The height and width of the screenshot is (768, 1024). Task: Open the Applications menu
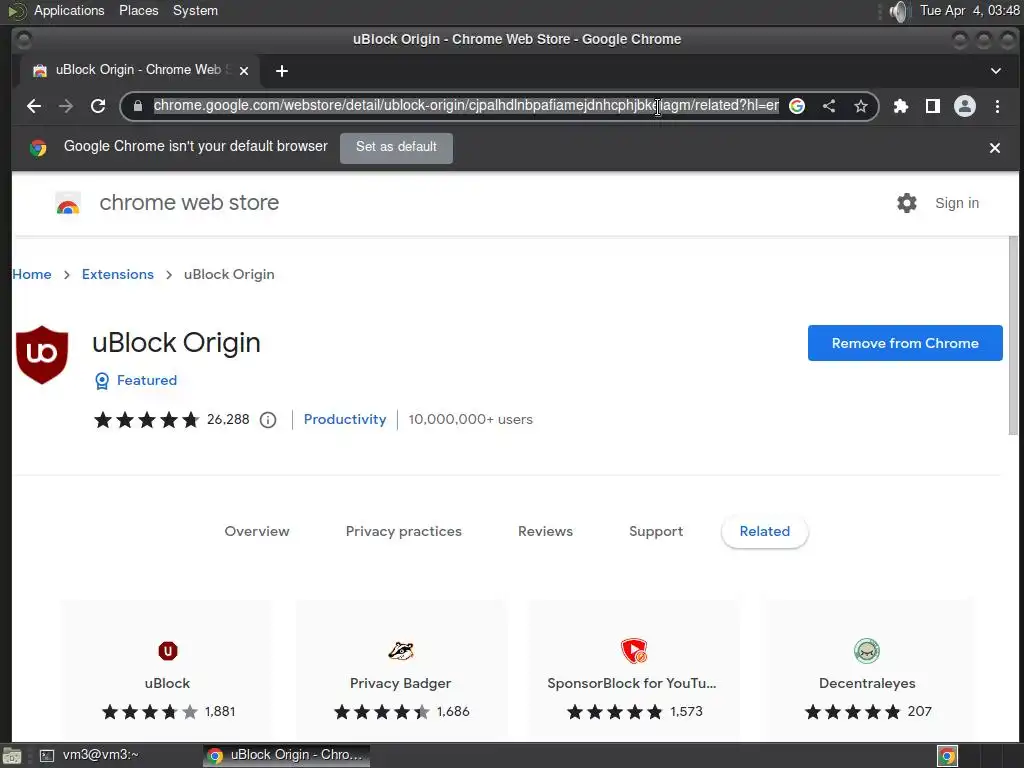point(69,10)
